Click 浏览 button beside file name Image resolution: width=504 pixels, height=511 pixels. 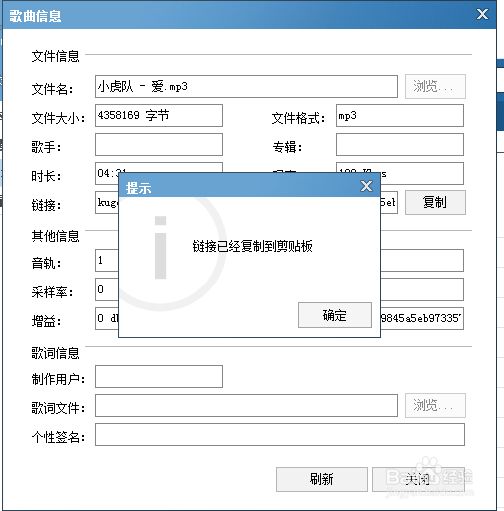coord(435,86)
